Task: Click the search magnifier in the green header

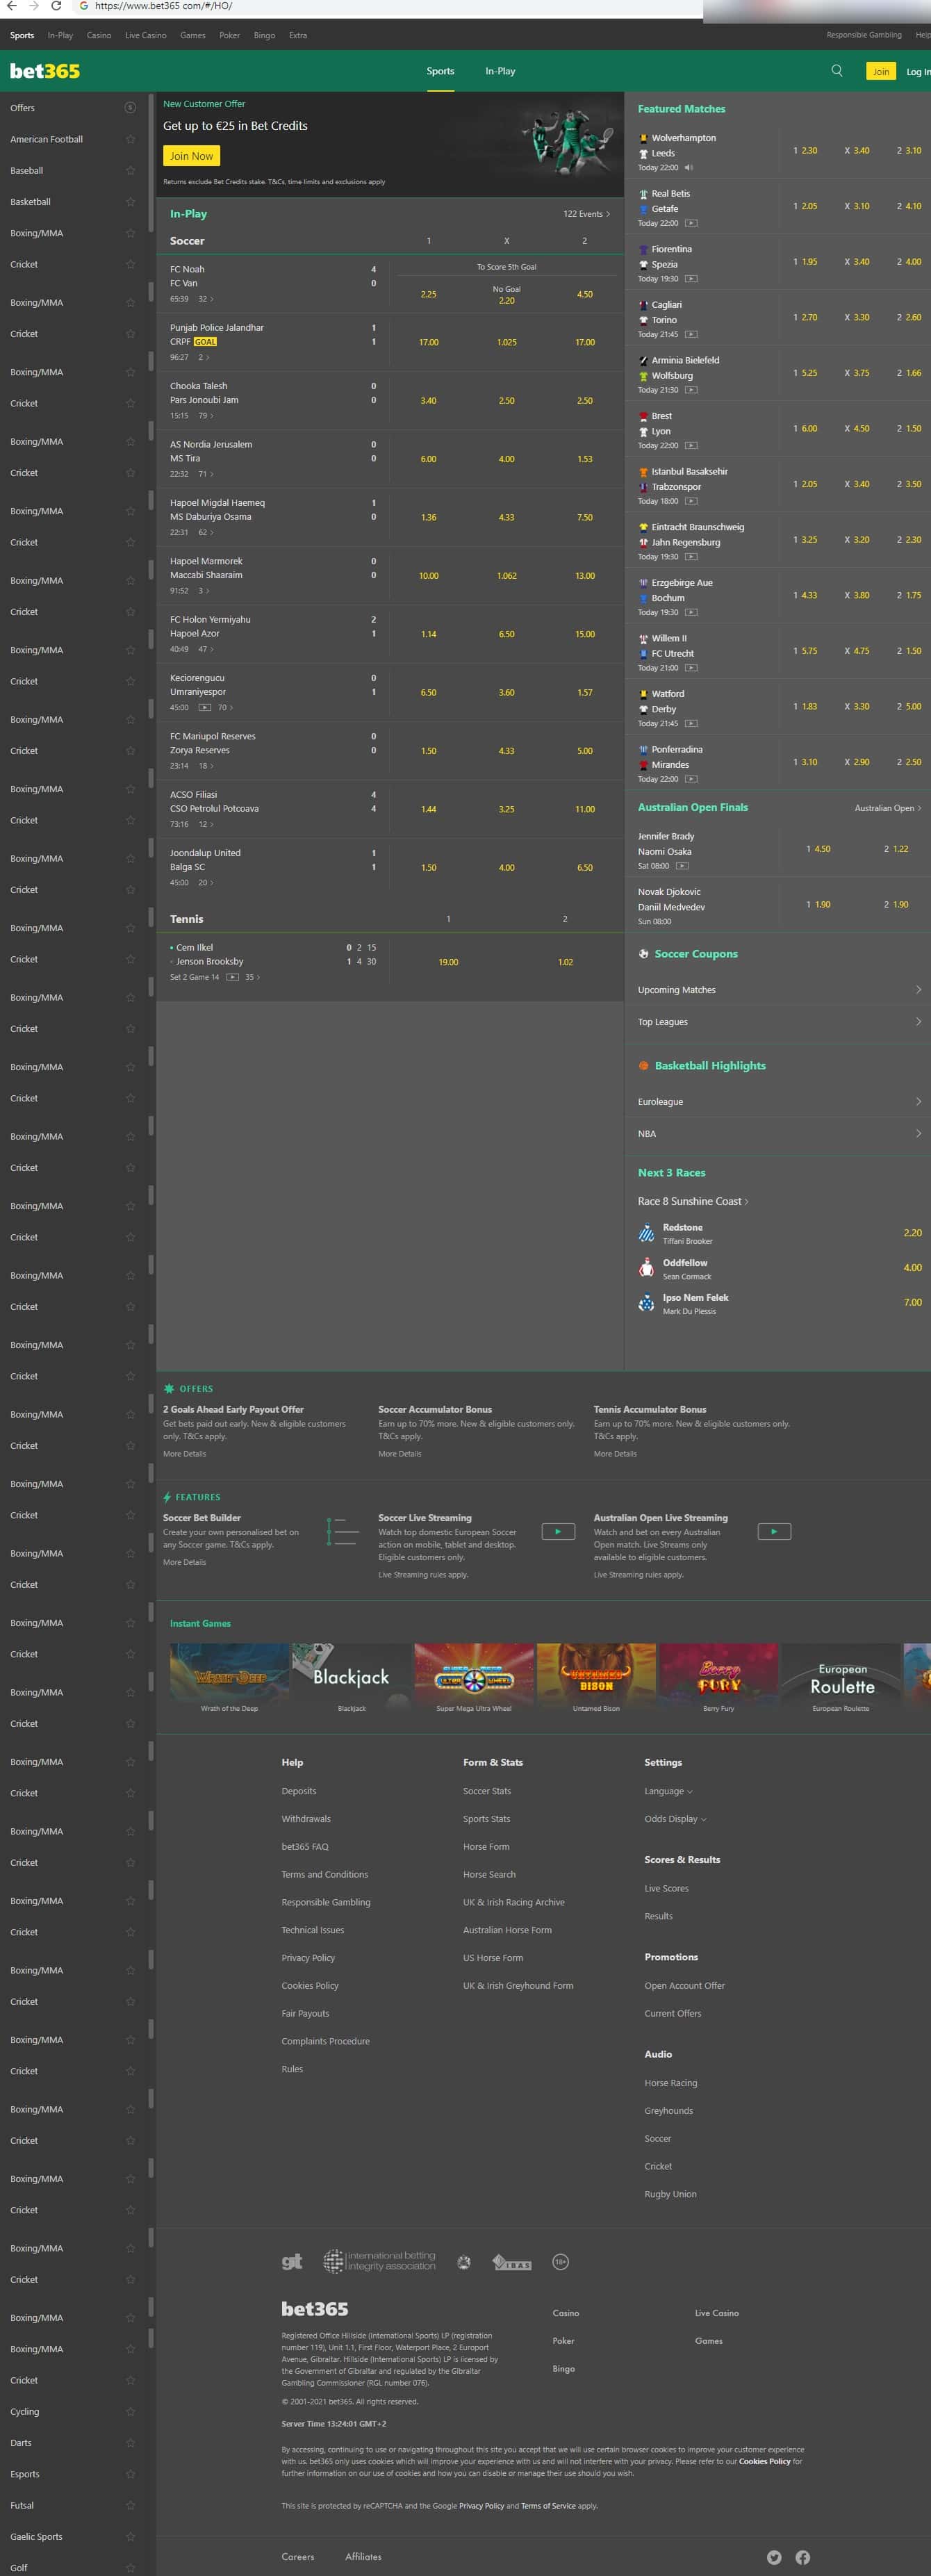Action: pyautogui.click(x=837, y=71)
